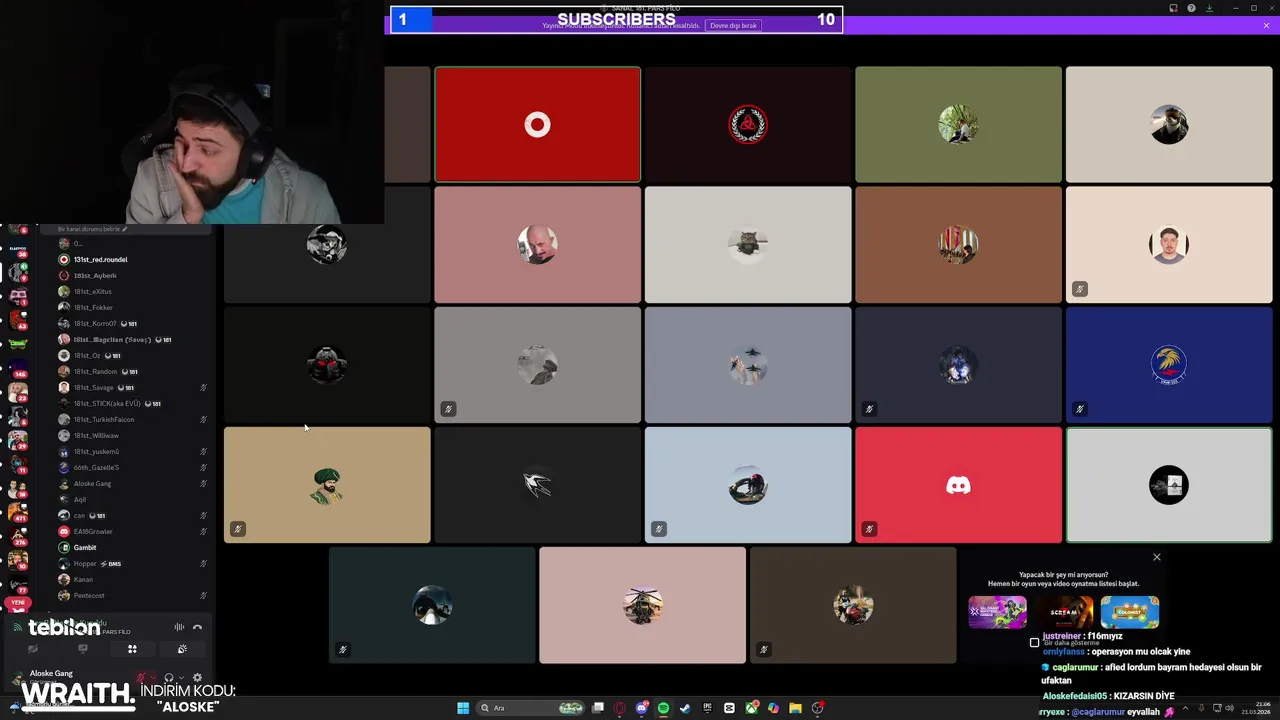Open the server icon with 63 badge

(x=17, y=318)
